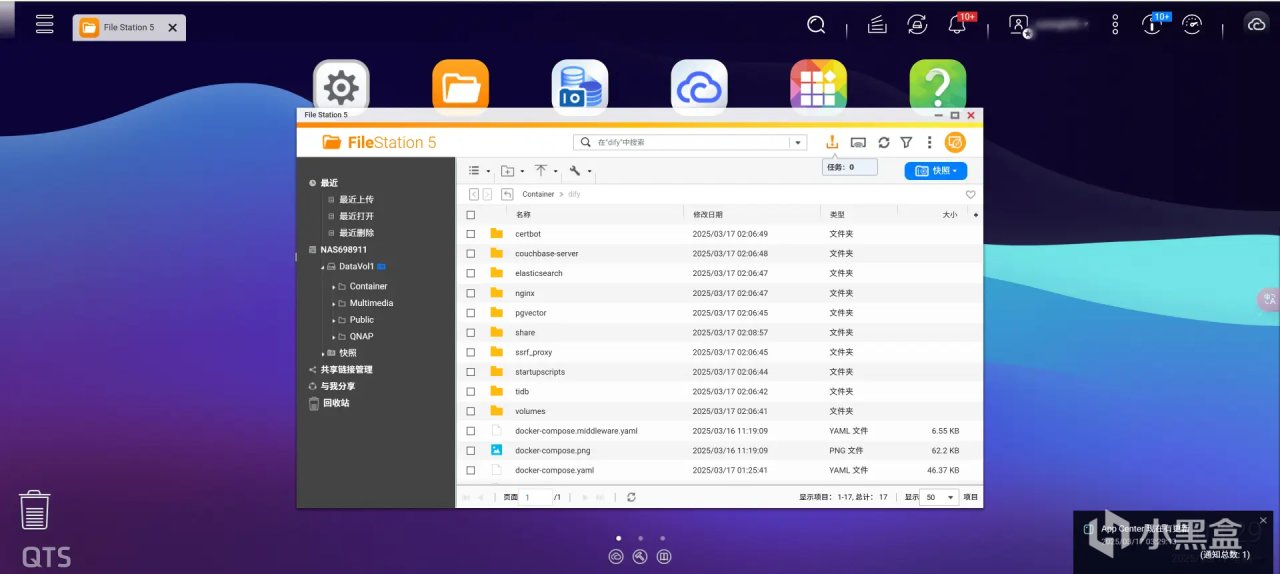Check the couchbase-server folder checkbox
The height and width of the screenshot is (574, 1280).
pyautogui.click(x=470, y=254)
